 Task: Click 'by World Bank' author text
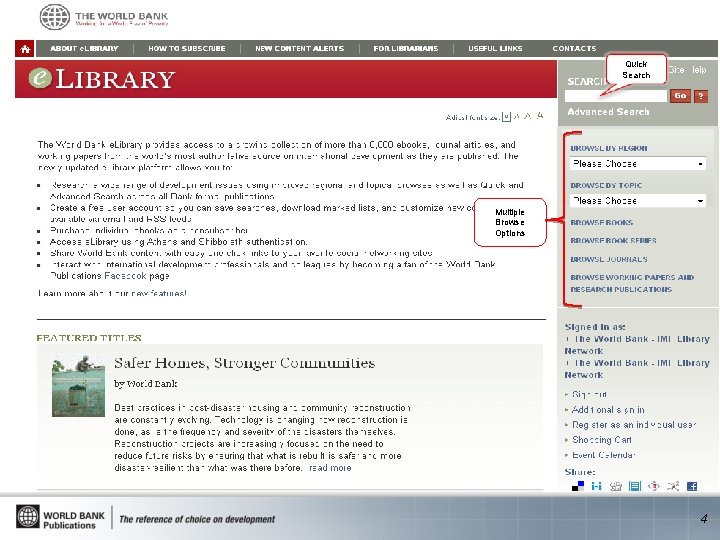coord(146,383)
